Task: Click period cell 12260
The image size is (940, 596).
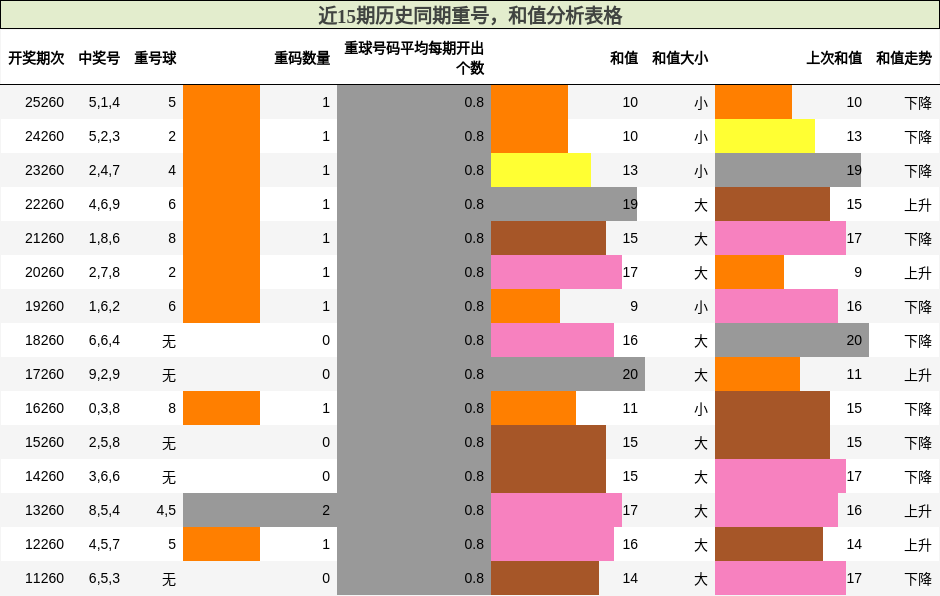Action: (44, 544)
